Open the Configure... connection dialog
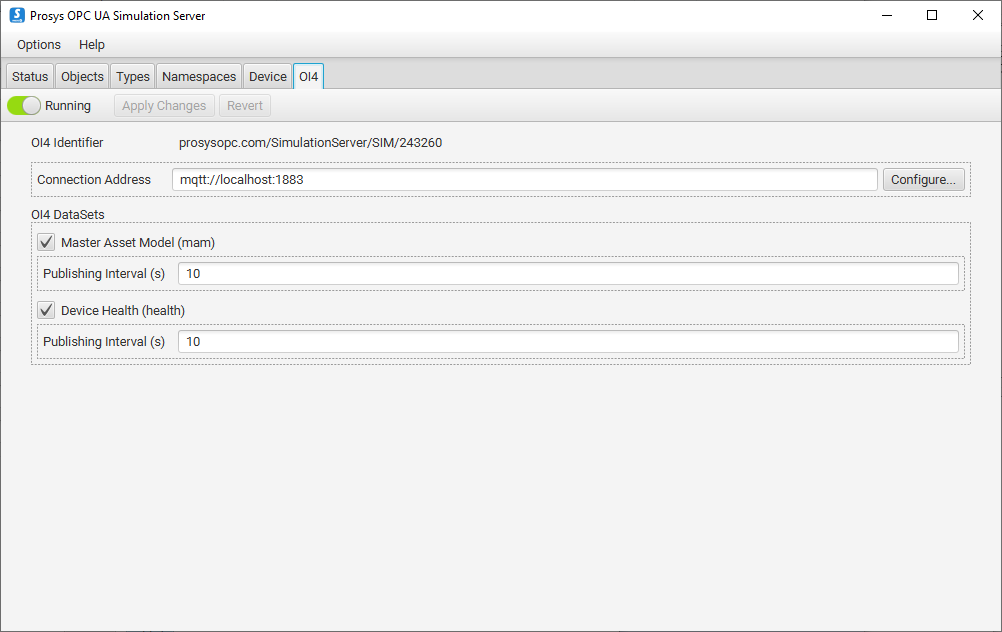The image size is (1002, 632). 923,180
